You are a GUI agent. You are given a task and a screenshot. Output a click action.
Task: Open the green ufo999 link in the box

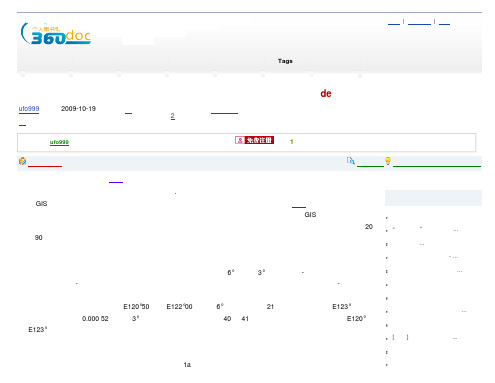point(59,142)
